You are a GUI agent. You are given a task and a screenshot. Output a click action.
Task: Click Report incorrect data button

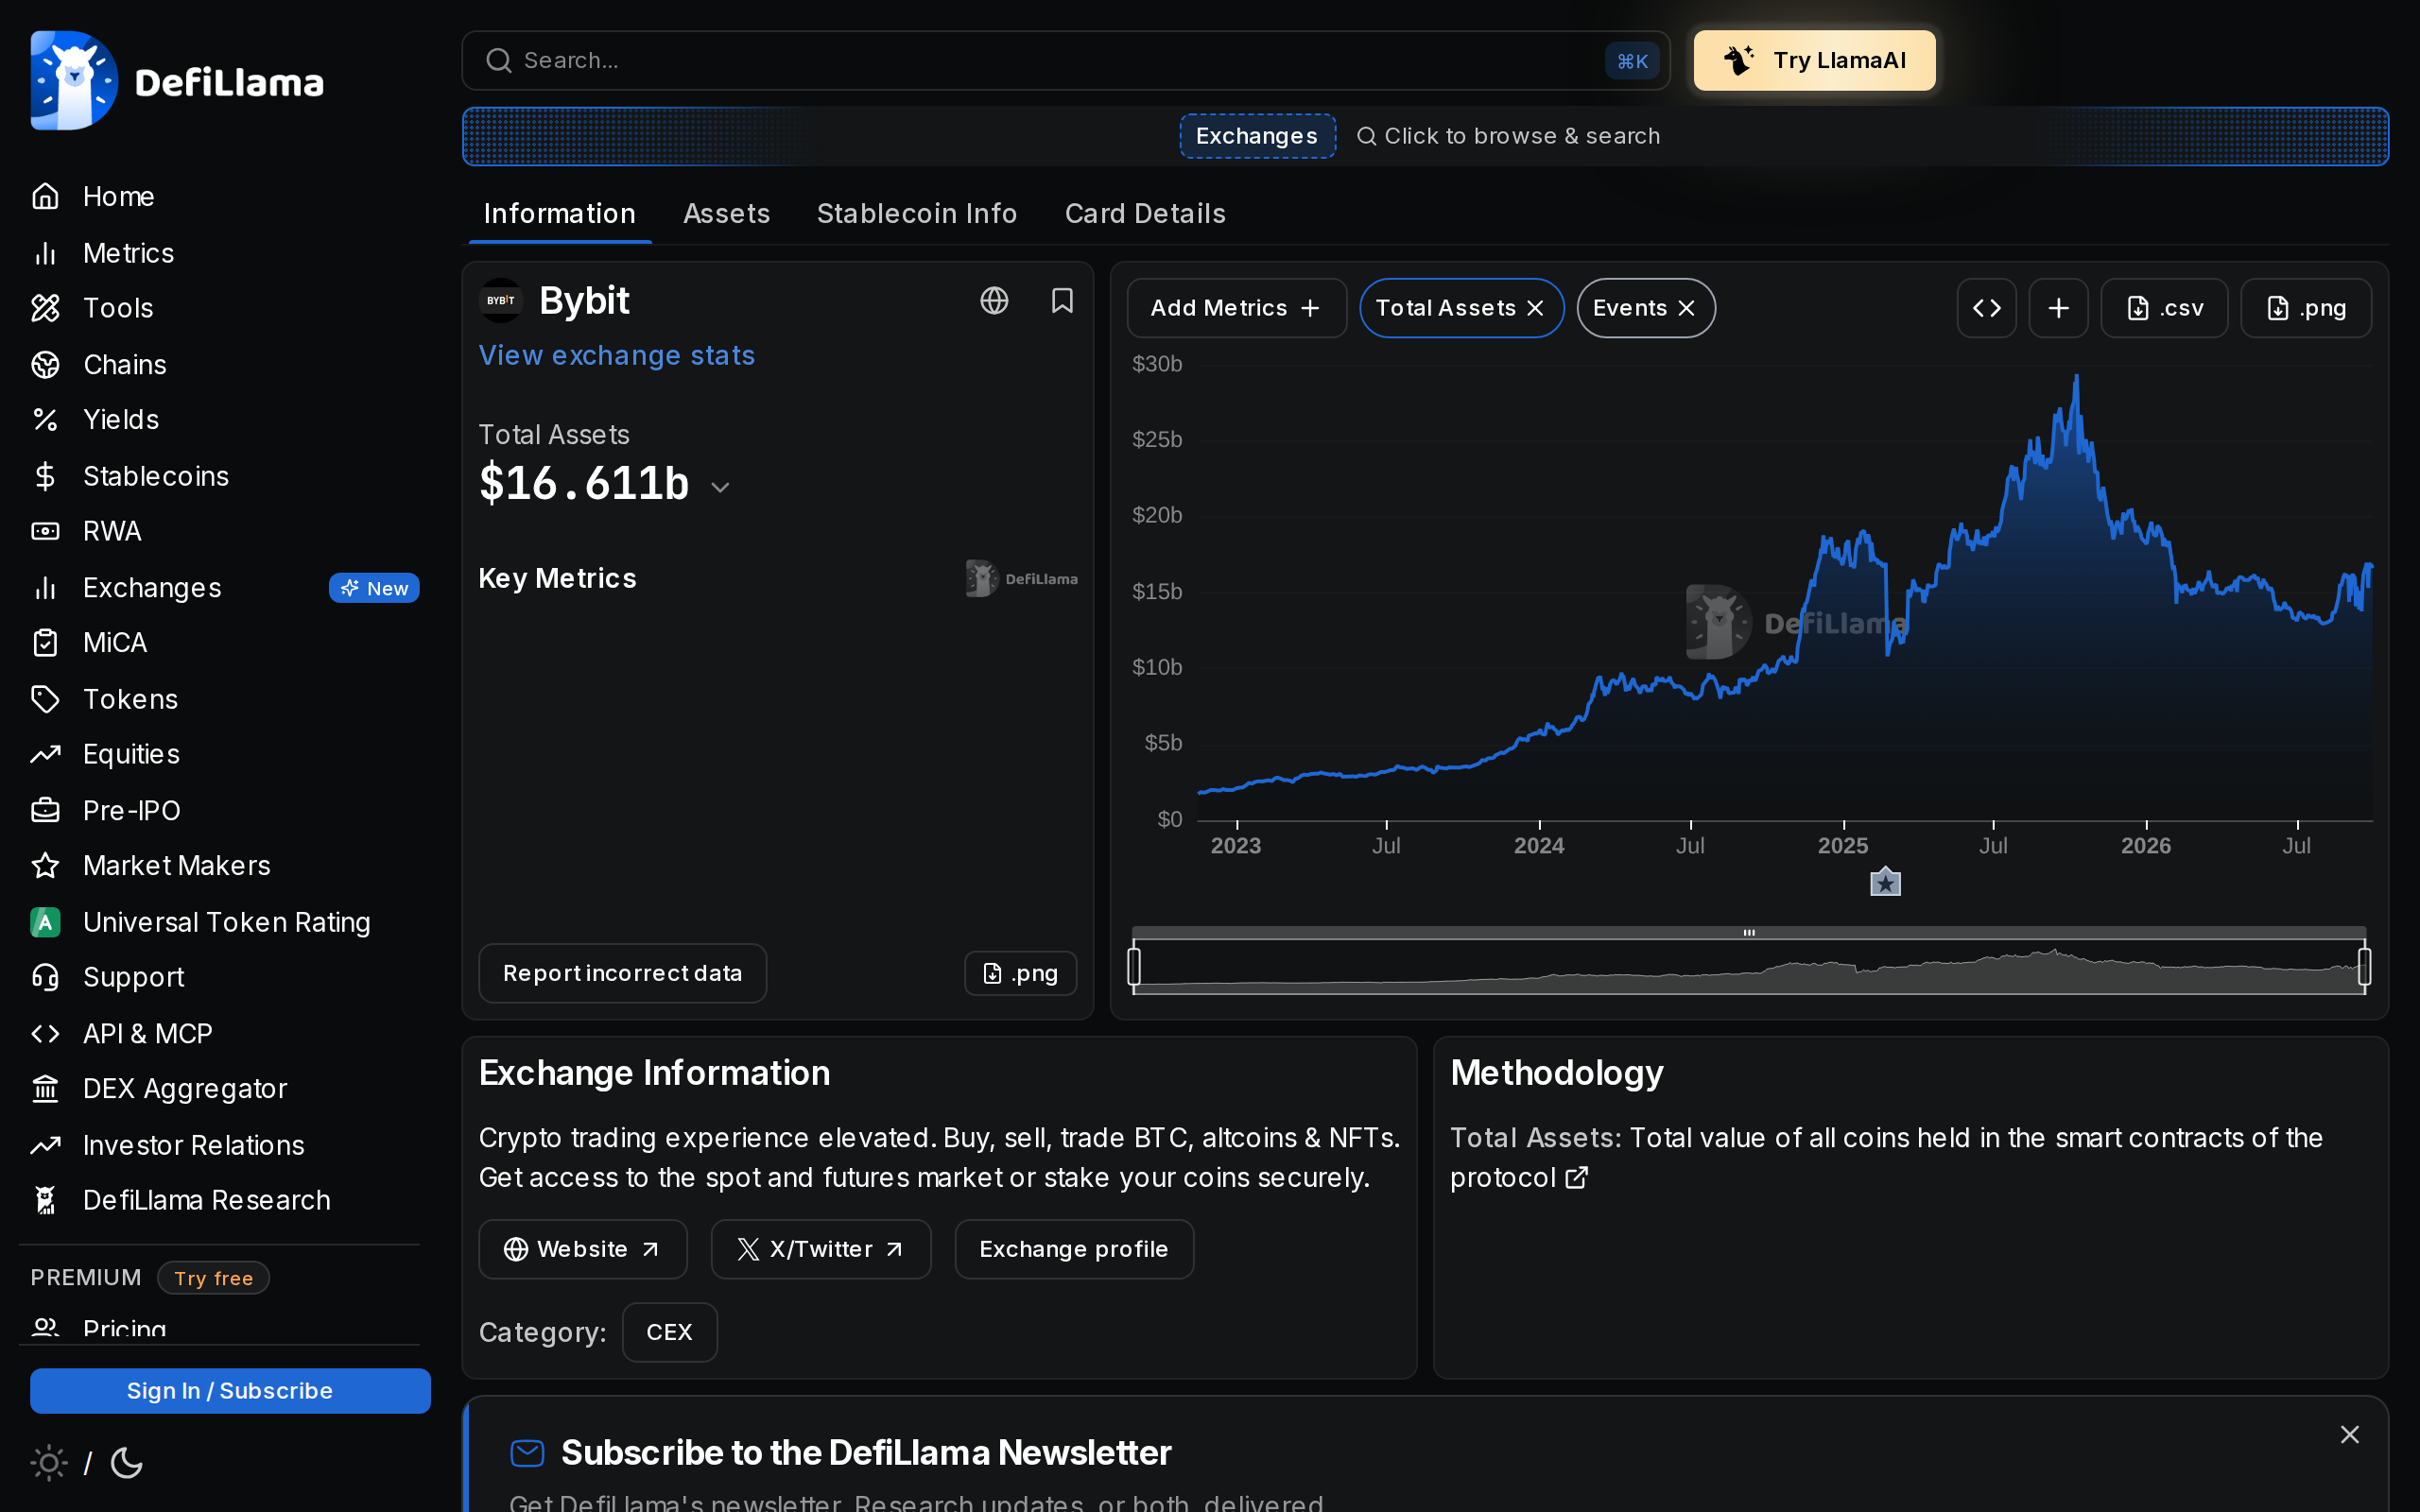[622, 973]
